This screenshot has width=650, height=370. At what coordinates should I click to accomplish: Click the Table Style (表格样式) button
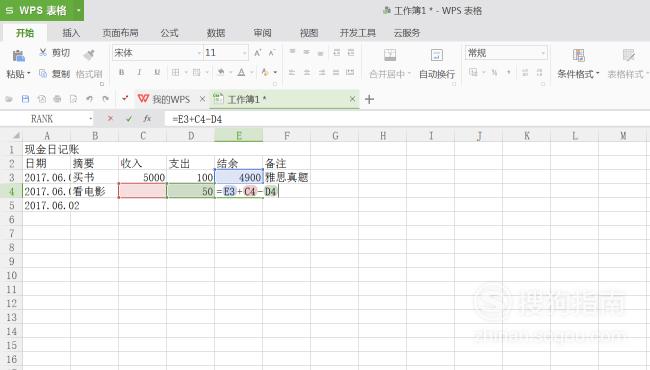click(x=627, y=64)
